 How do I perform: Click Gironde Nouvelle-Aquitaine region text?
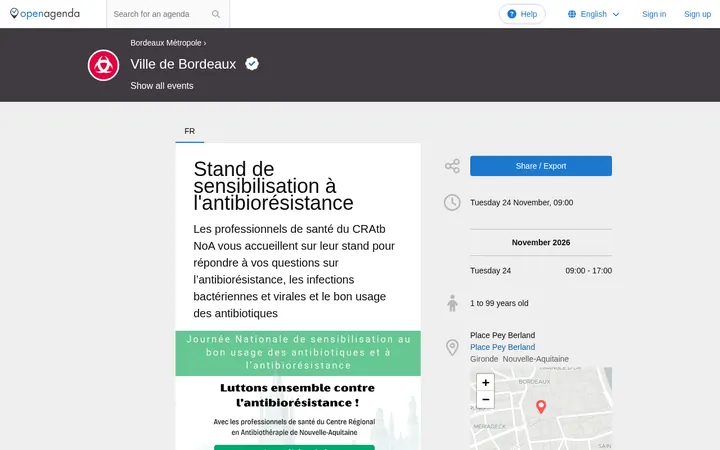519,359
